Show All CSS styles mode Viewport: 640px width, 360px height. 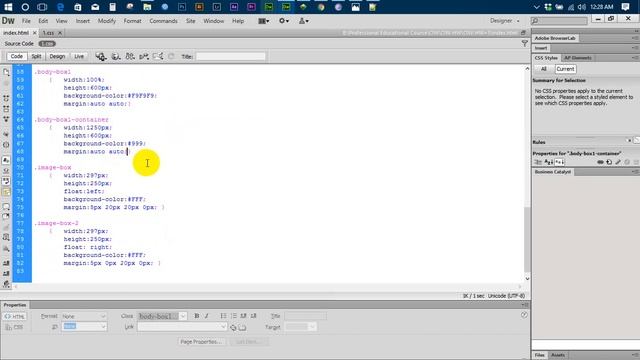[544, 69]
